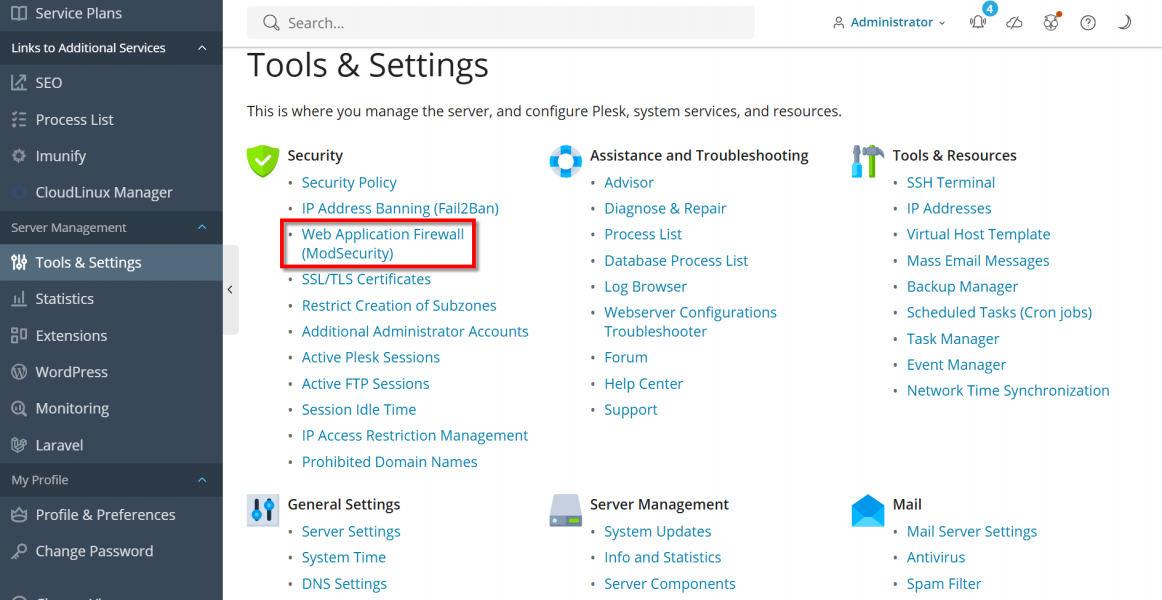Collapse the Server Management sidebar section

[x=202, y=227]
